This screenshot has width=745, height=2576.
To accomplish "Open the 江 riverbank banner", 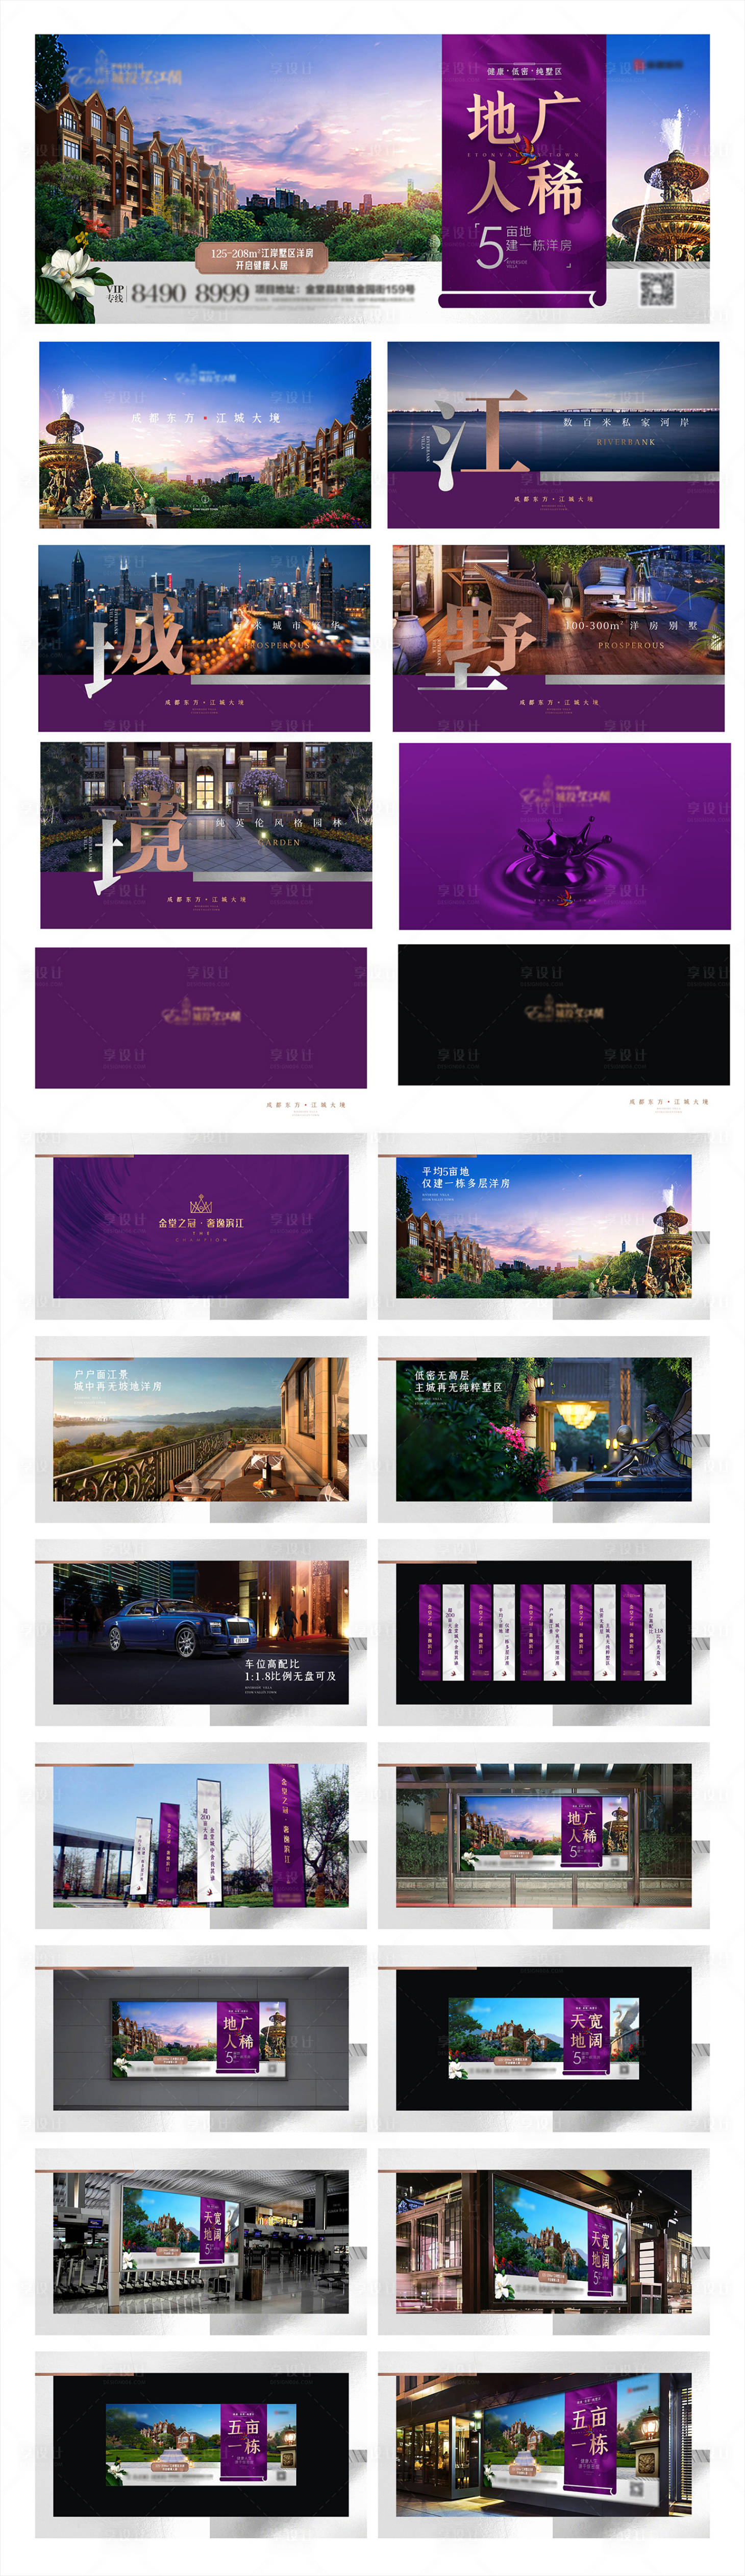I will [x=553, y=435].
